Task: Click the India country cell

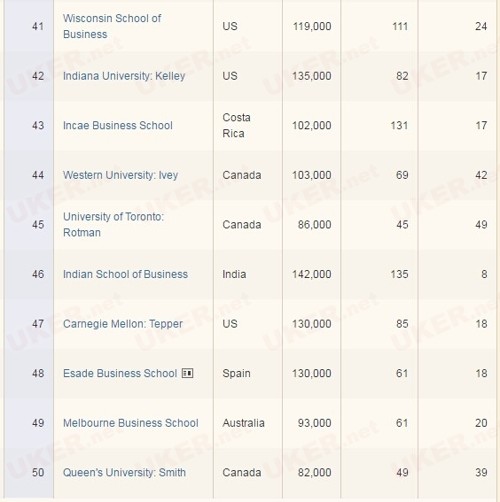Action: [248, 274]
